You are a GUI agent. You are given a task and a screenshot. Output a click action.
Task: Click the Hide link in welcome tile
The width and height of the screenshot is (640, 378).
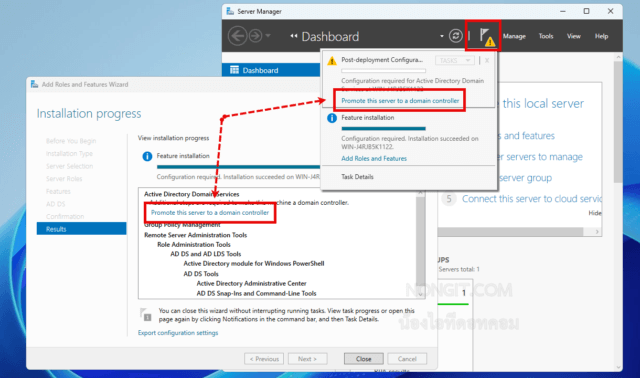pos(595,213)
